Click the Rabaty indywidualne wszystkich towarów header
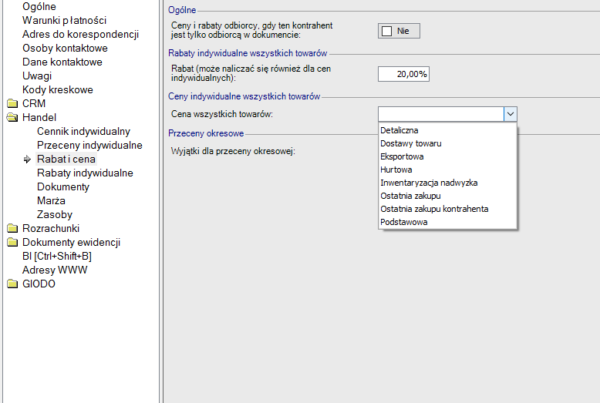 pos(248,53)
